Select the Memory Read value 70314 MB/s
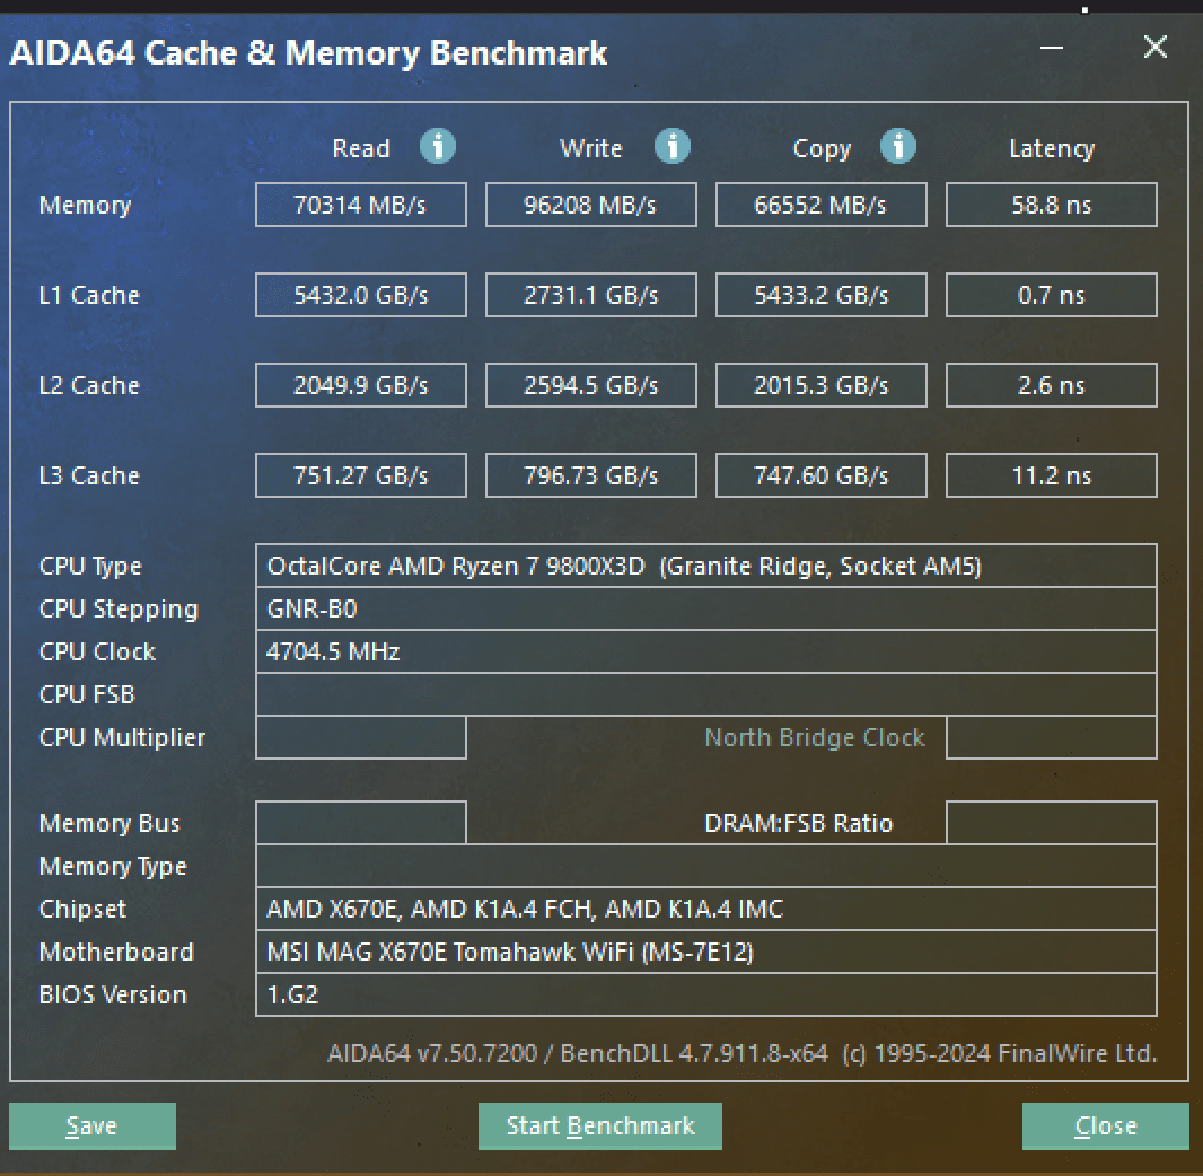Viewport: 1203px width, 1176px height. [x=361, y=205]
